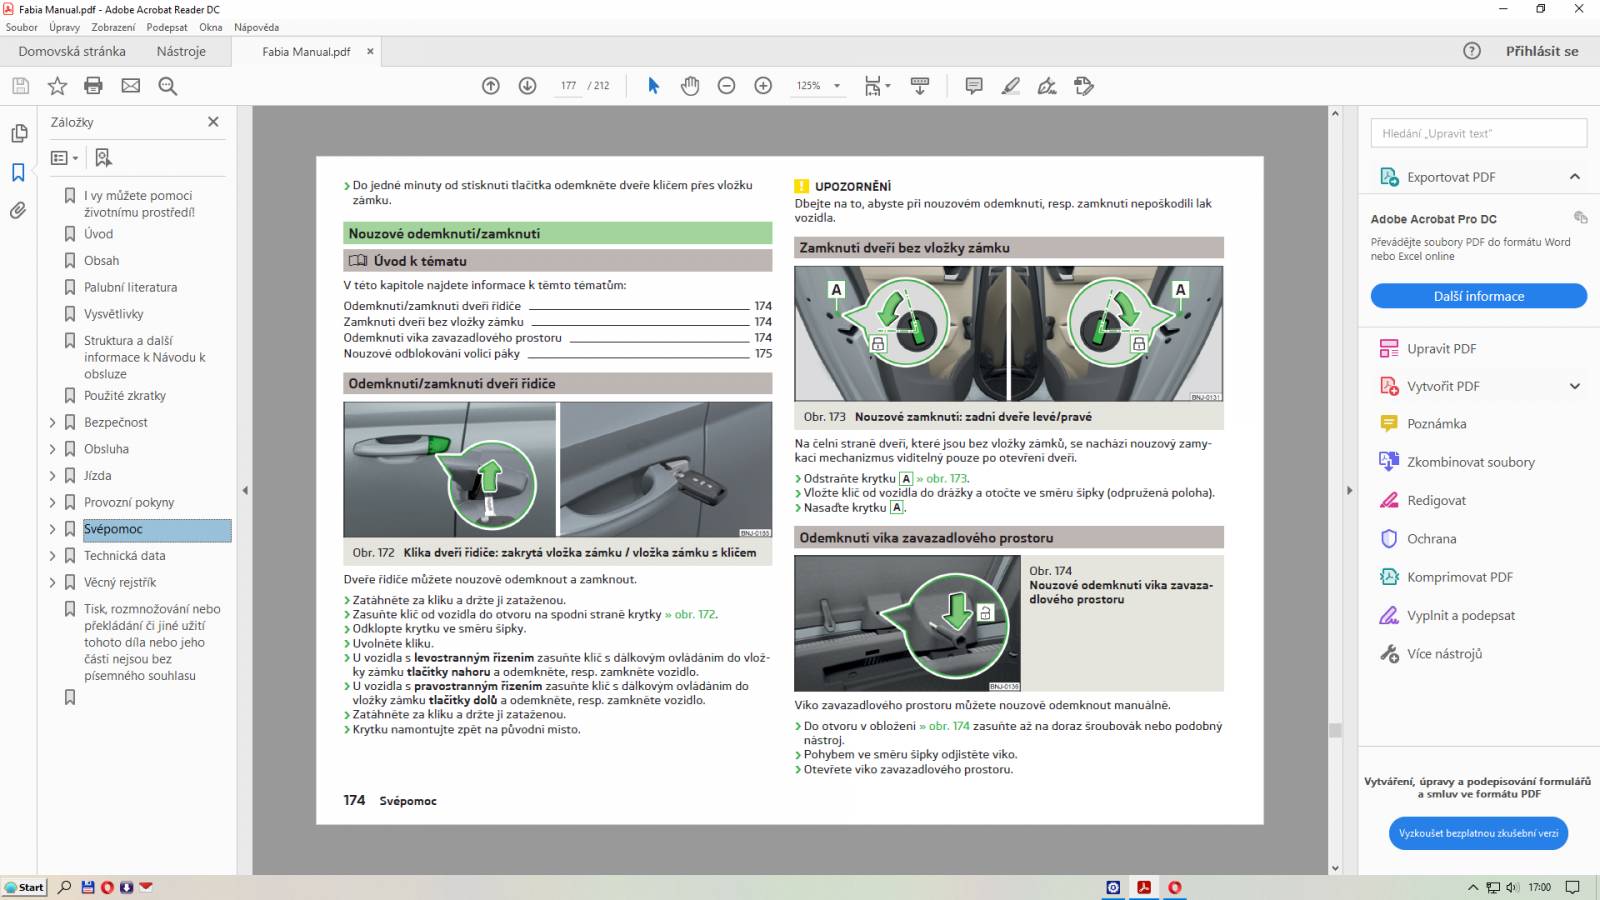Switch to the Nástroje tab
1600x900 pixels.
tap(181, 51)
